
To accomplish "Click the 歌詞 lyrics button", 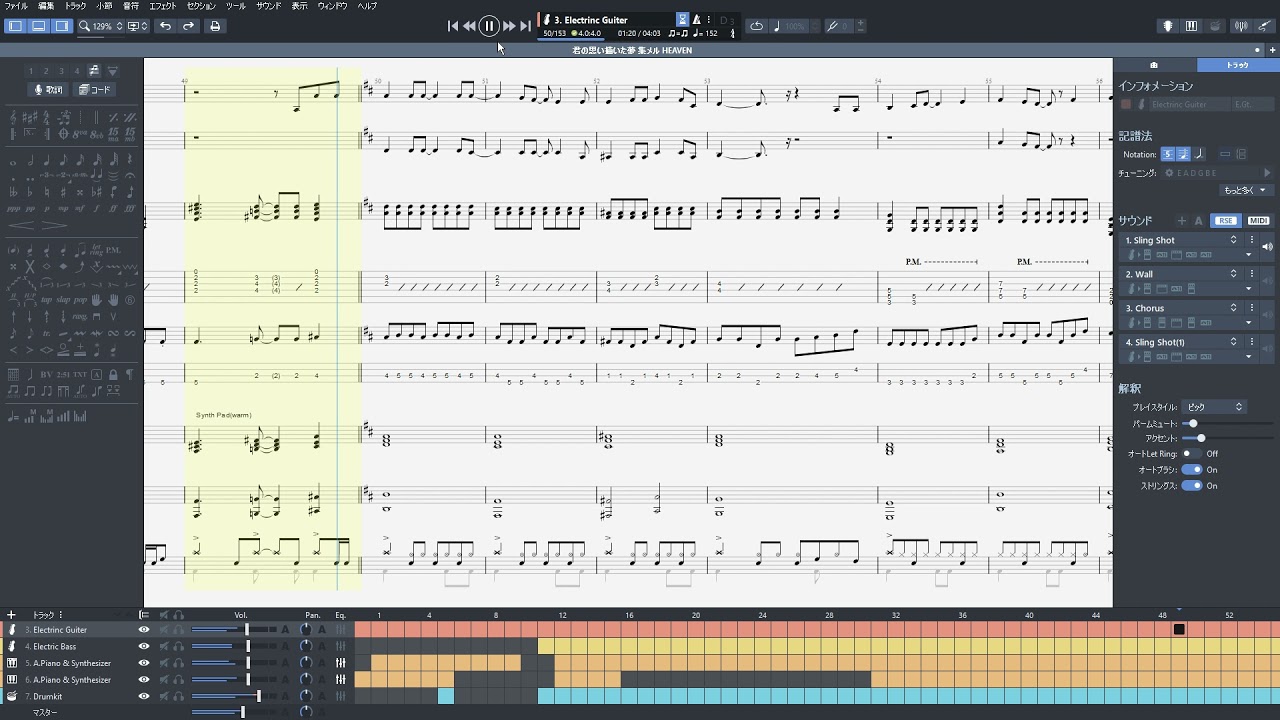I will 48,90.
